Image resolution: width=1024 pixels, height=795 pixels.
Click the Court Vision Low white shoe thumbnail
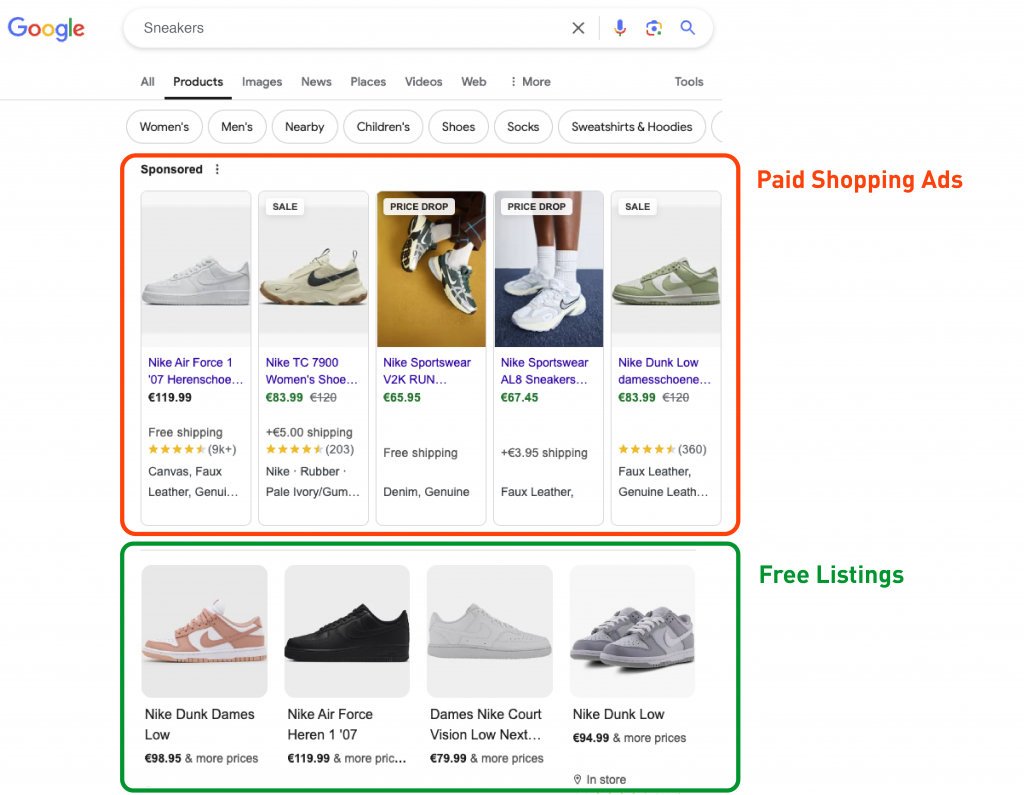pos(490,631)
